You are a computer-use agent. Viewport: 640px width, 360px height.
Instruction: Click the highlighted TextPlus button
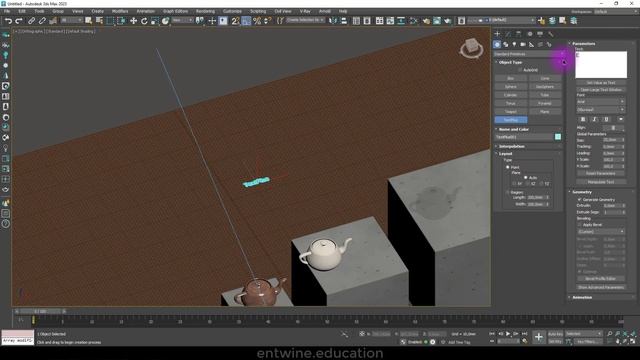pyautogui.click(x=511, y=120)
